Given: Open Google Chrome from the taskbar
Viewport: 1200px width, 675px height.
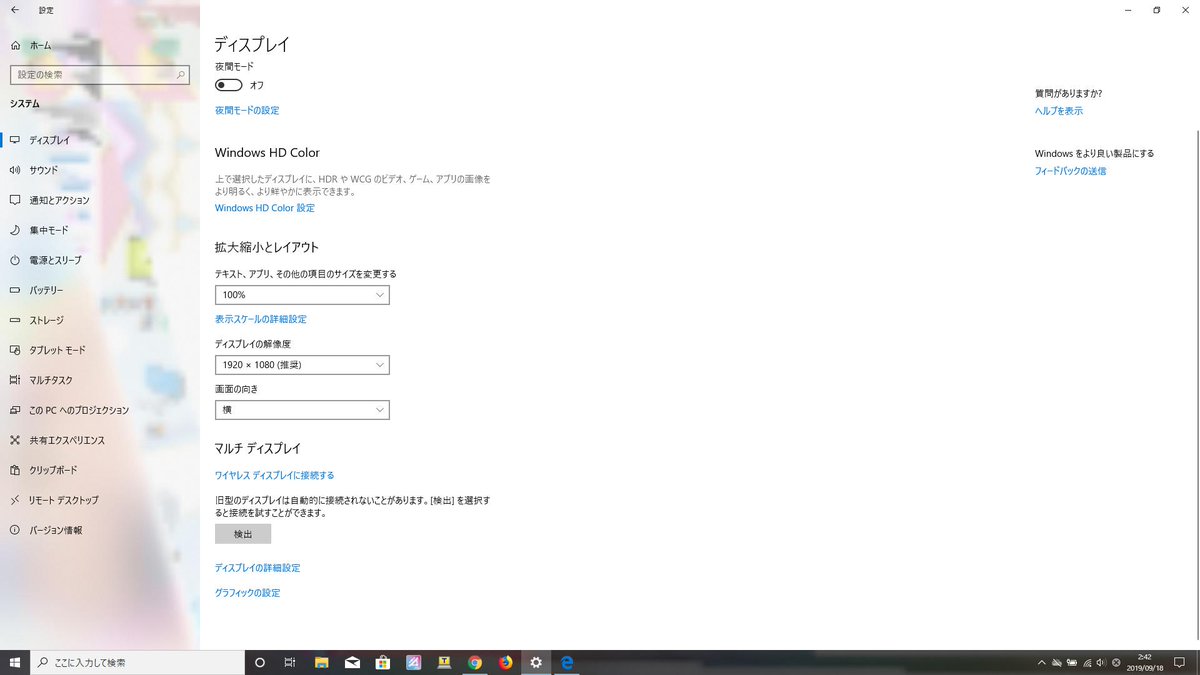Looking at the screenshot, I should [475, 662].
